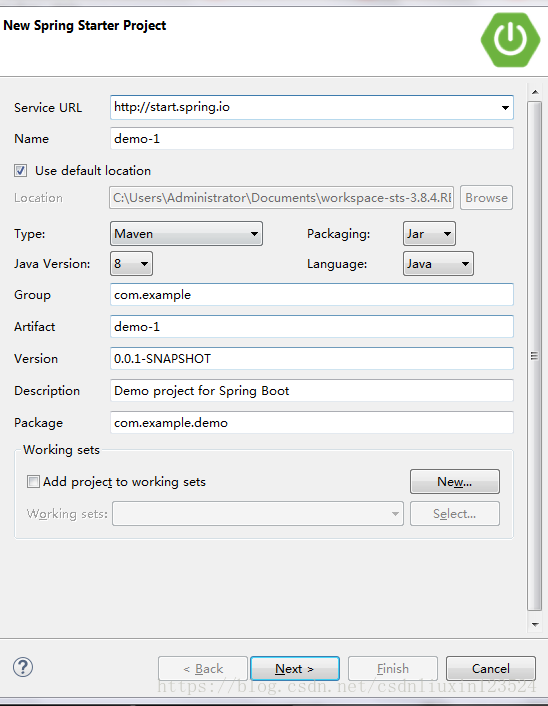
Task: Click into the Name field demo-1
Action: (x=312, y=139)
